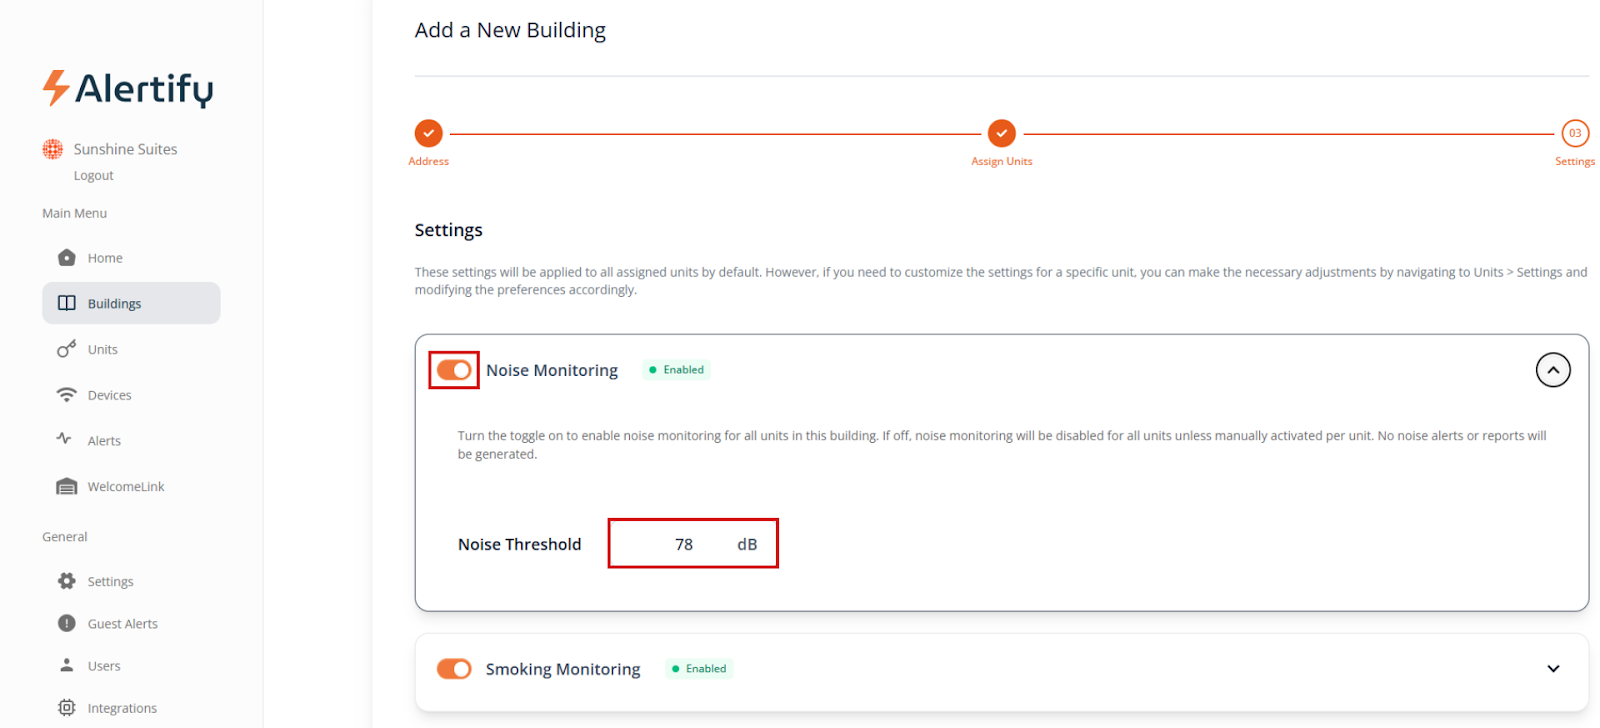Click the Guest Alerts exclamation icon

[x=67, y=623]
